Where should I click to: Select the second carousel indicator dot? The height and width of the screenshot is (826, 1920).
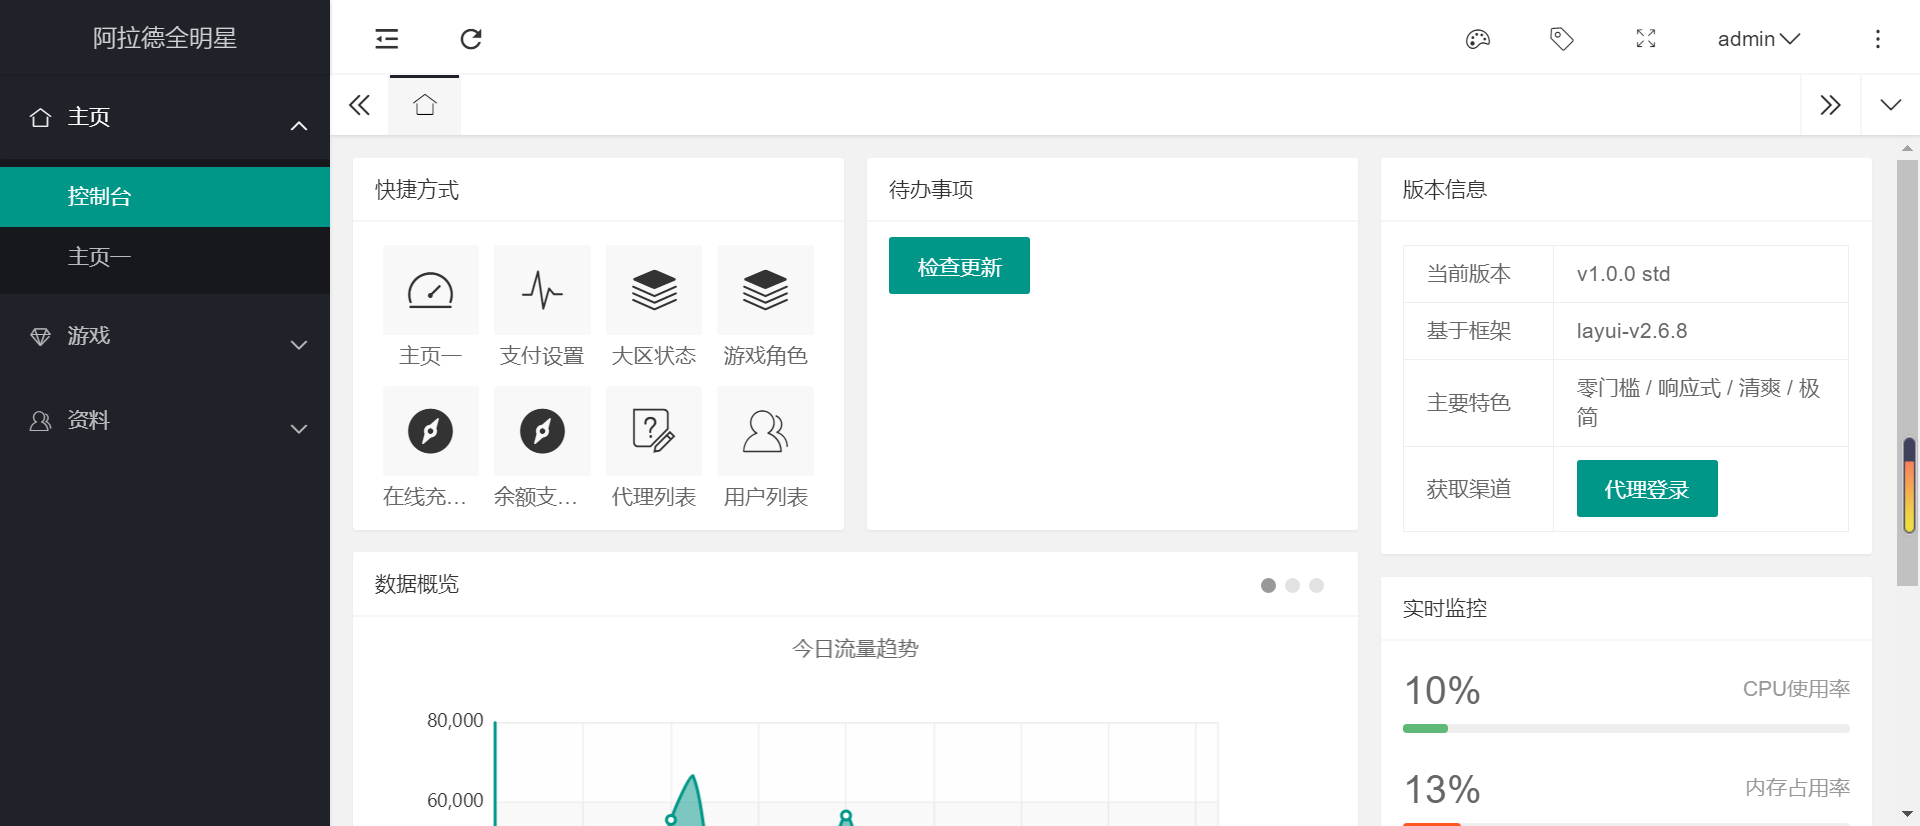point(1292,586)
